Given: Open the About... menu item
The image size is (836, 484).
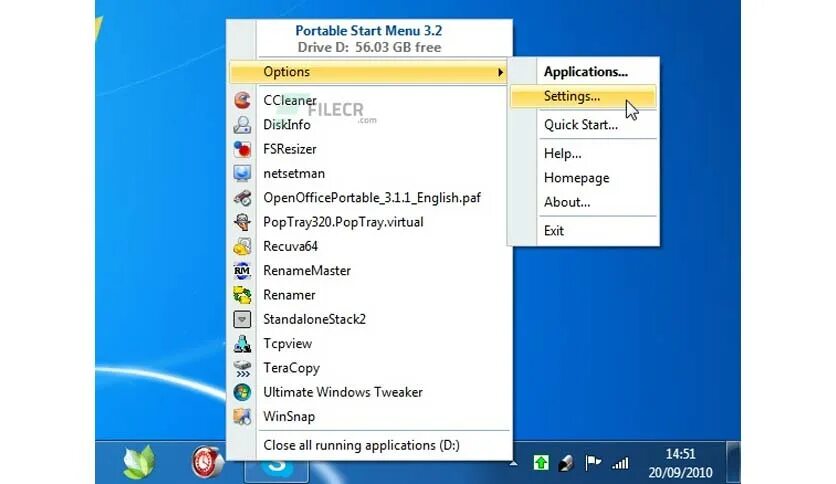Looking at the screenshot, I should pos(567,202).
